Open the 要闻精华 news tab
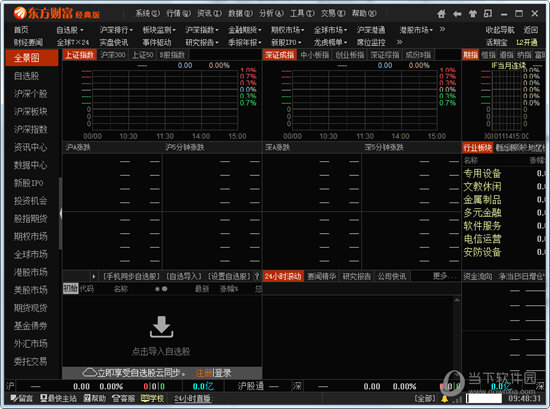Image resolution: width=550 pixels, height=409 pixels. (322, 276)
